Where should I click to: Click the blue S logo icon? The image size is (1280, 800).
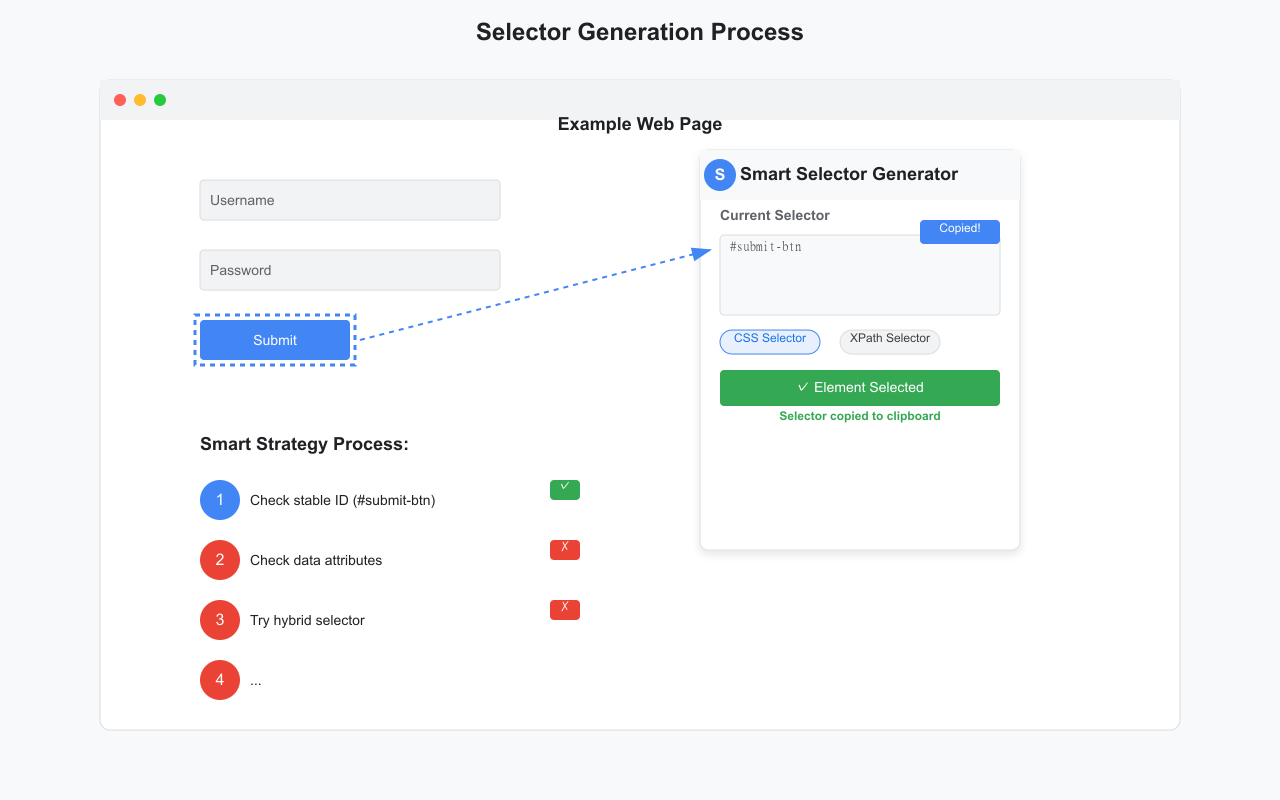pos(720,175)
